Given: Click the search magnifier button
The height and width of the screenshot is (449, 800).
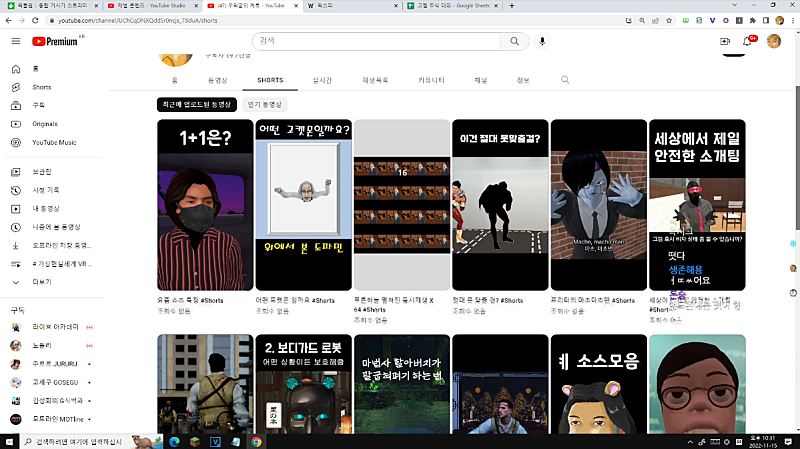Looking at the screenshot, I should [514, 41].
